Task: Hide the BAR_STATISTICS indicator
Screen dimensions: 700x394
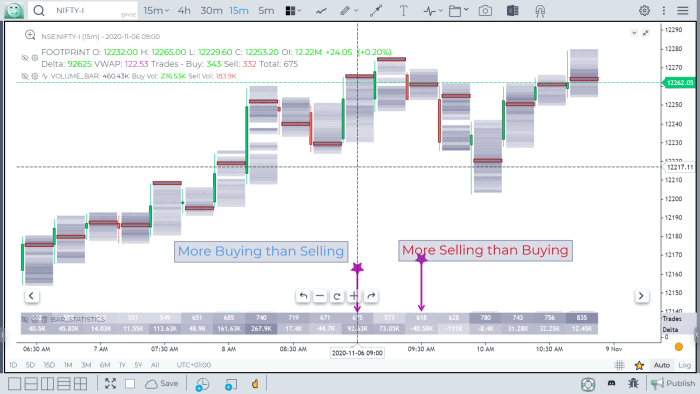Action: point(25,319)
